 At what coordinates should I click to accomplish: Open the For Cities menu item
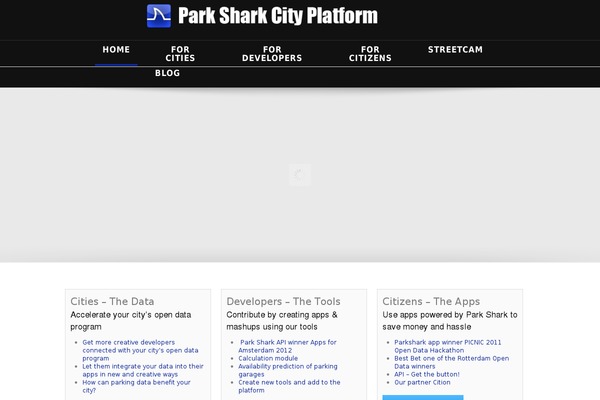point(180,54)
